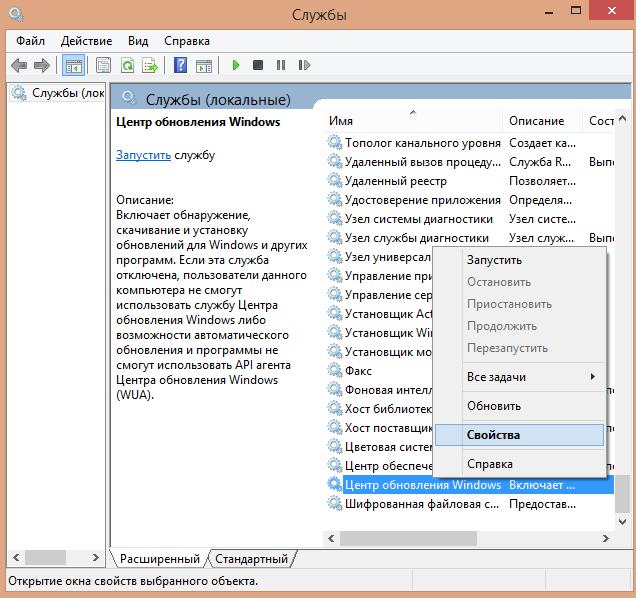
Task: Click the Export list toolbar icon
Action: [150, 65]
